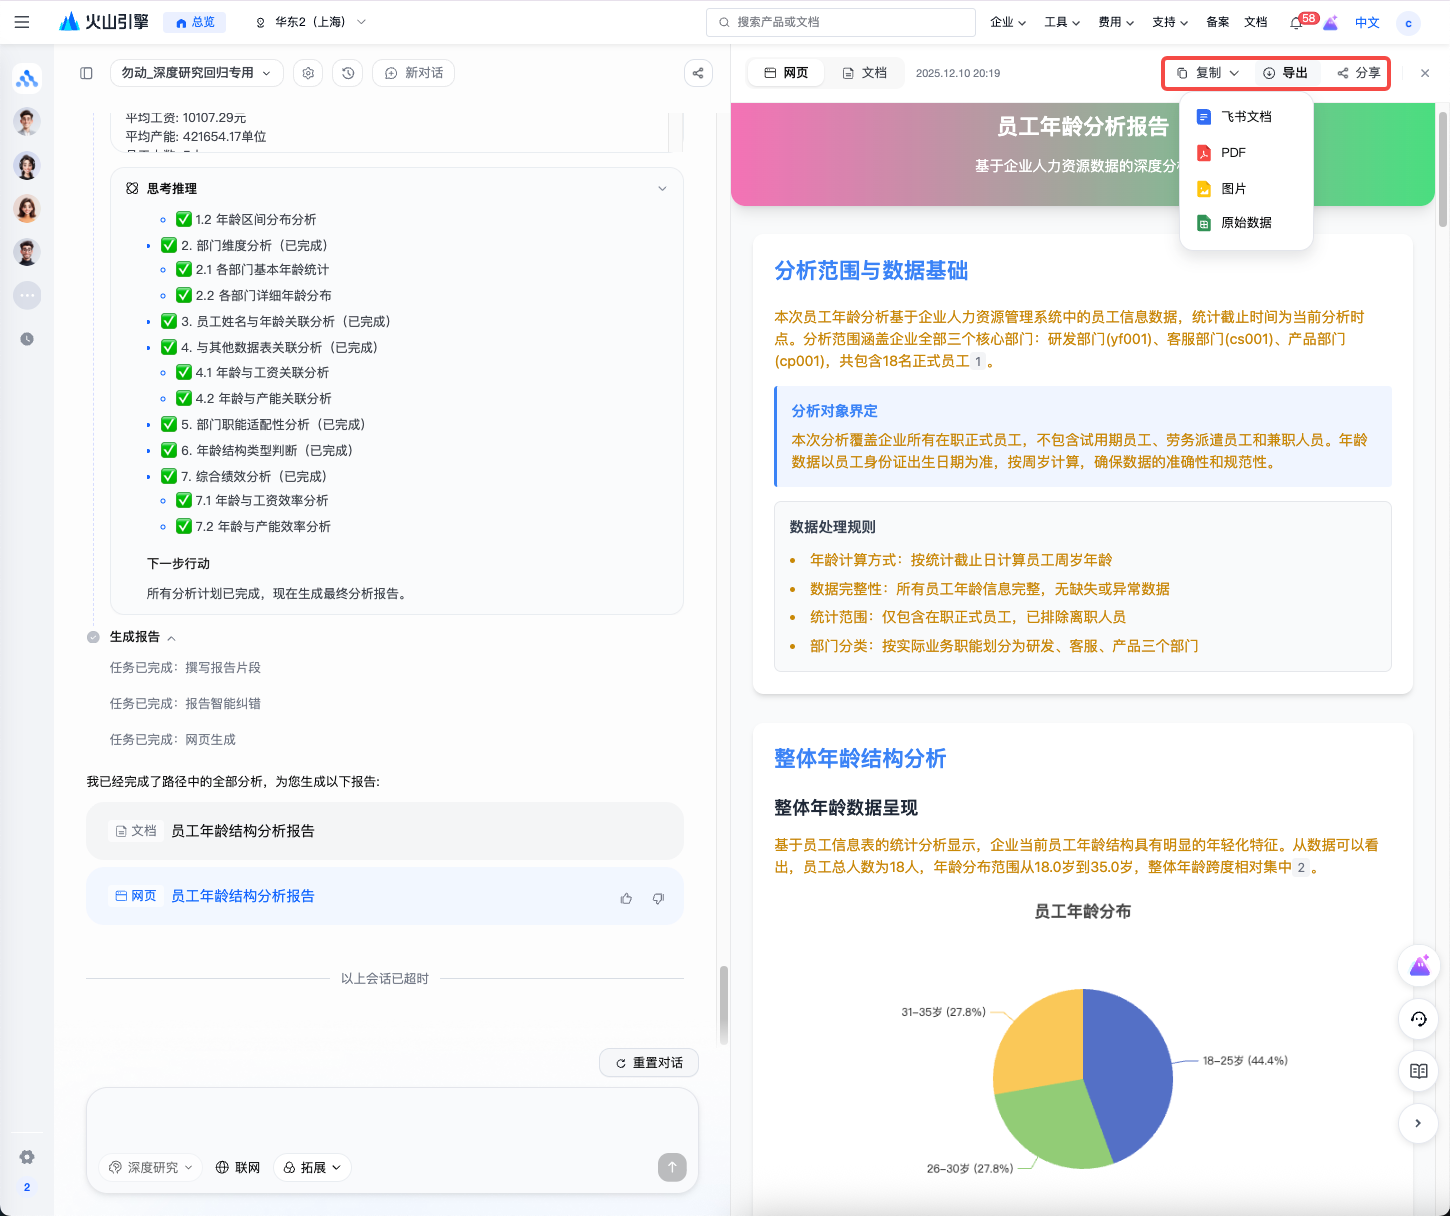
Task: Open the hamburger navigation menu
Action: point(22,22)
